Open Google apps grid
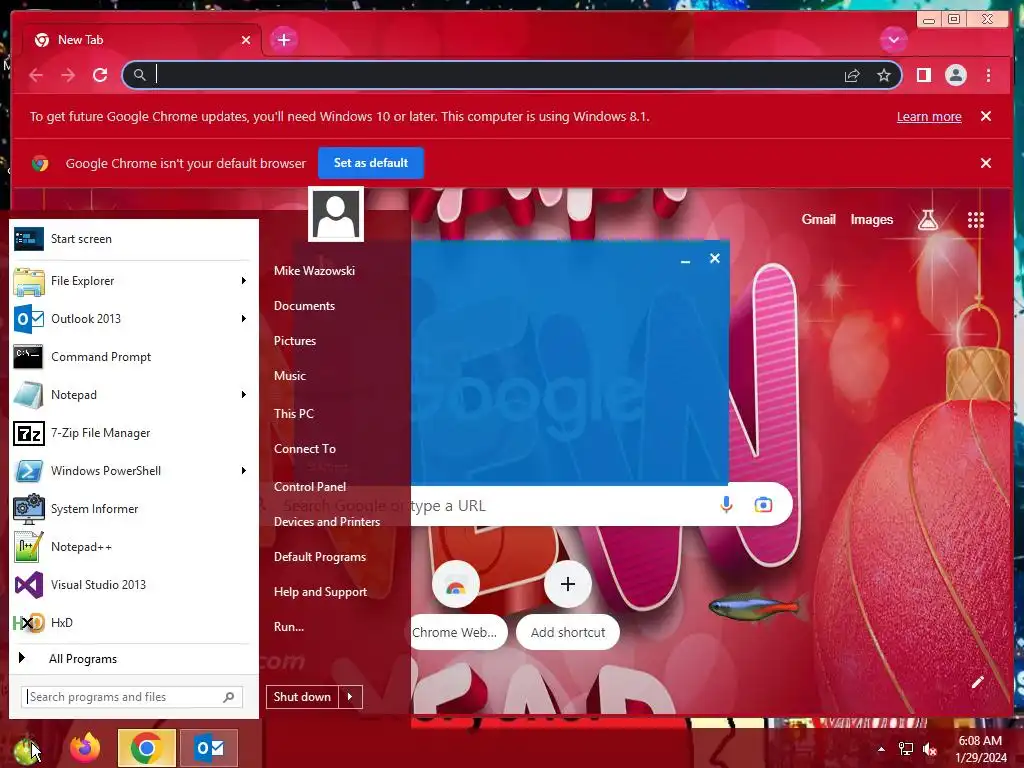This screenshot has height=768, width=1024. (x=976, y=220)
